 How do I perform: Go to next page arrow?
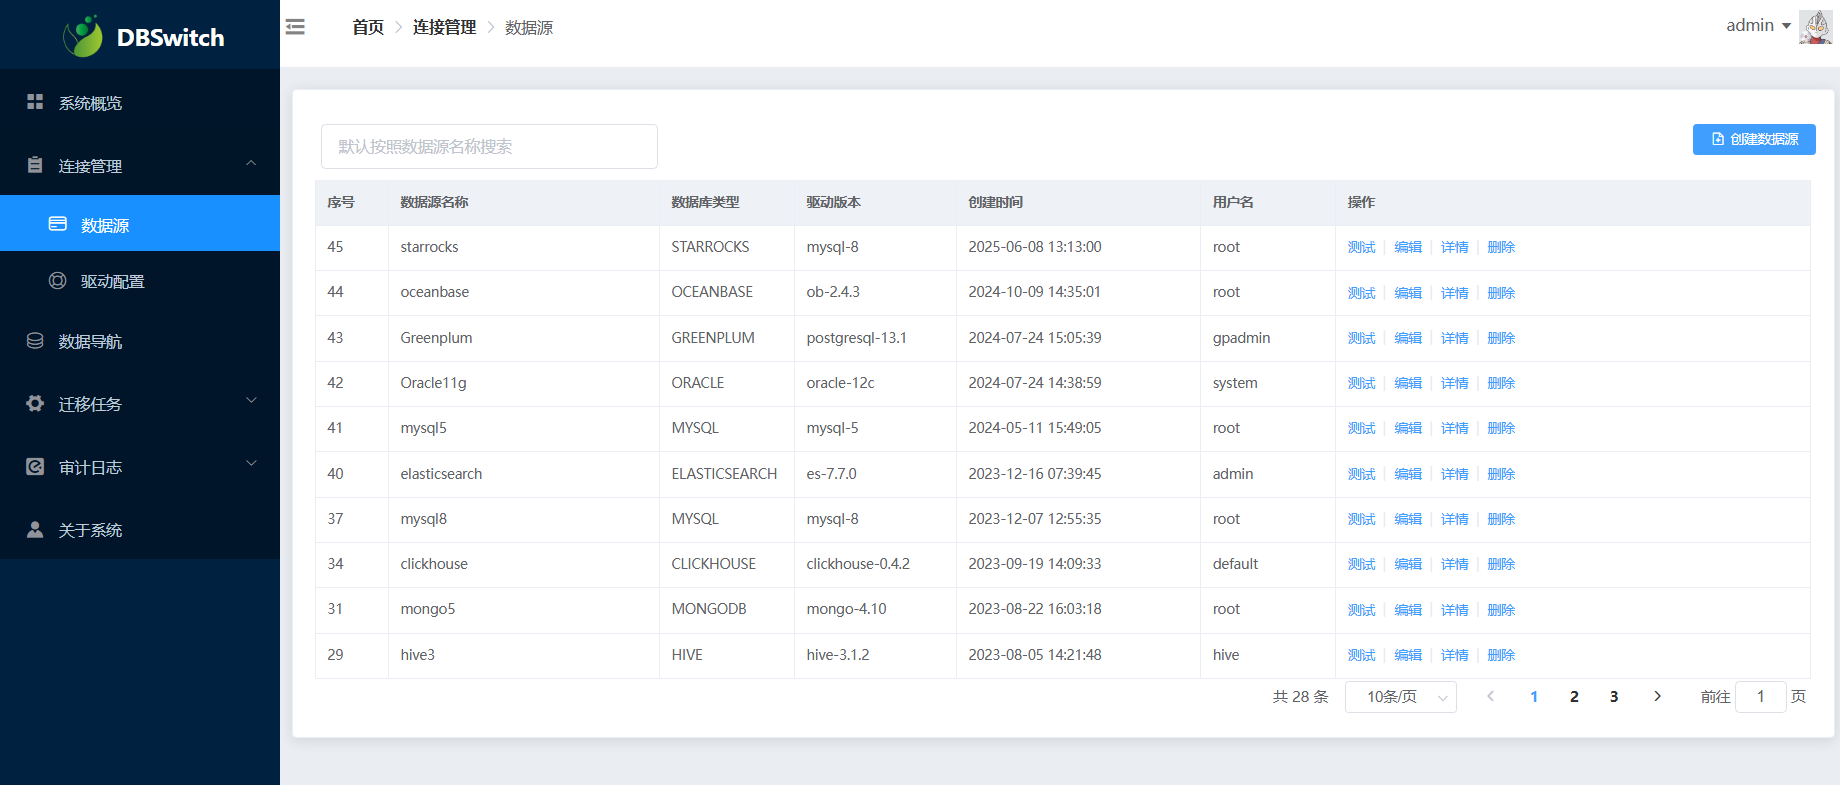(x=1657, y=697)
